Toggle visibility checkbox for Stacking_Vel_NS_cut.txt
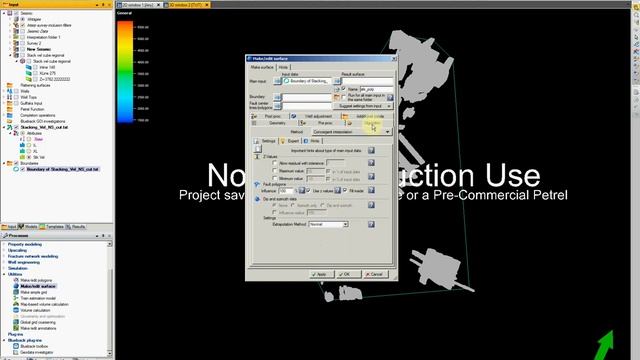640x360 pixels. coord(16,127)
